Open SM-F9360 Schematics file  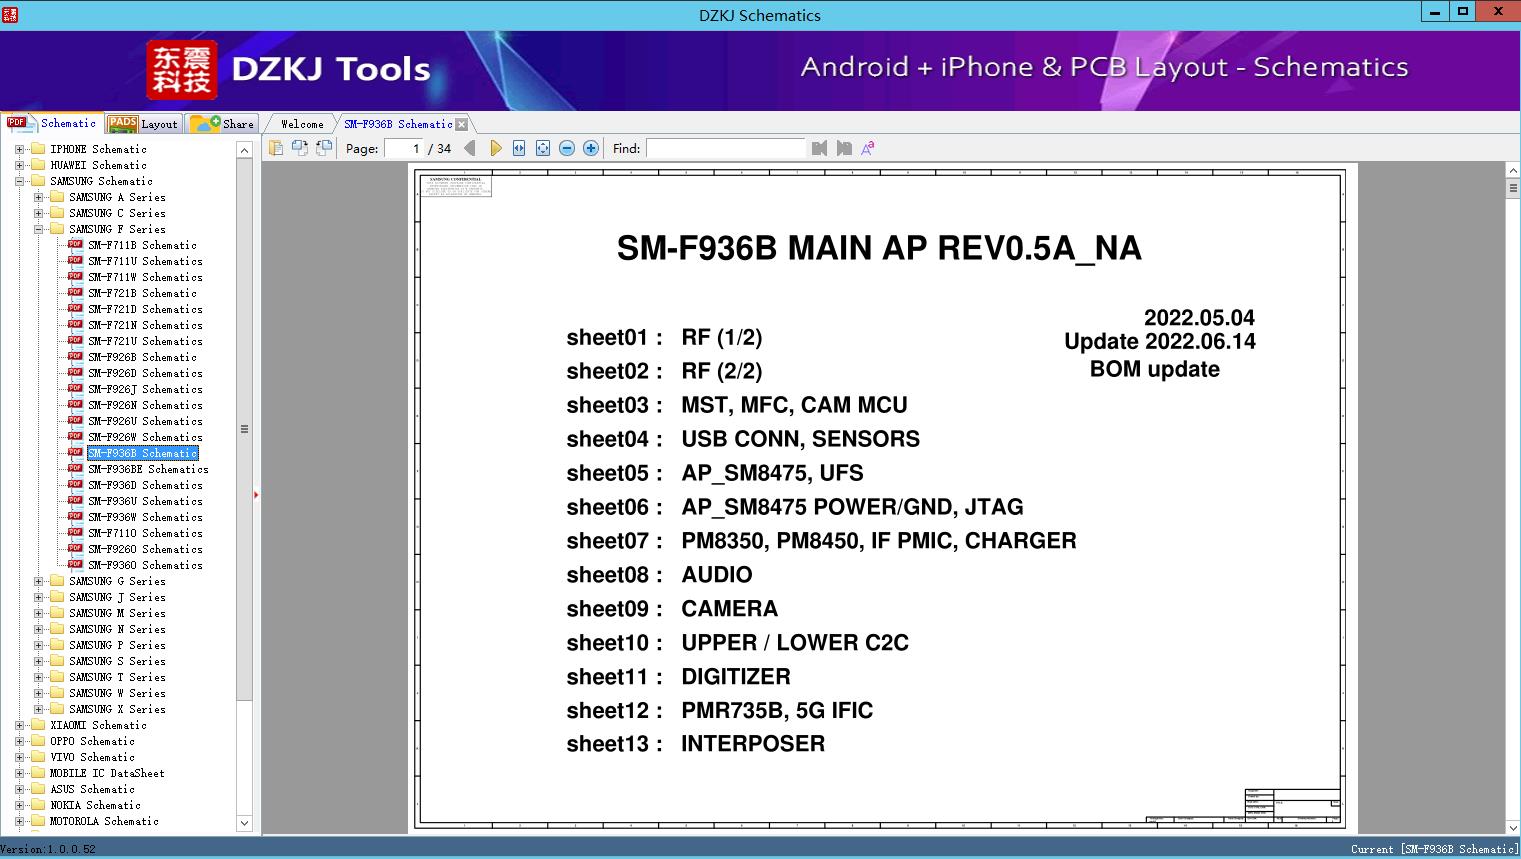point(145,565)
